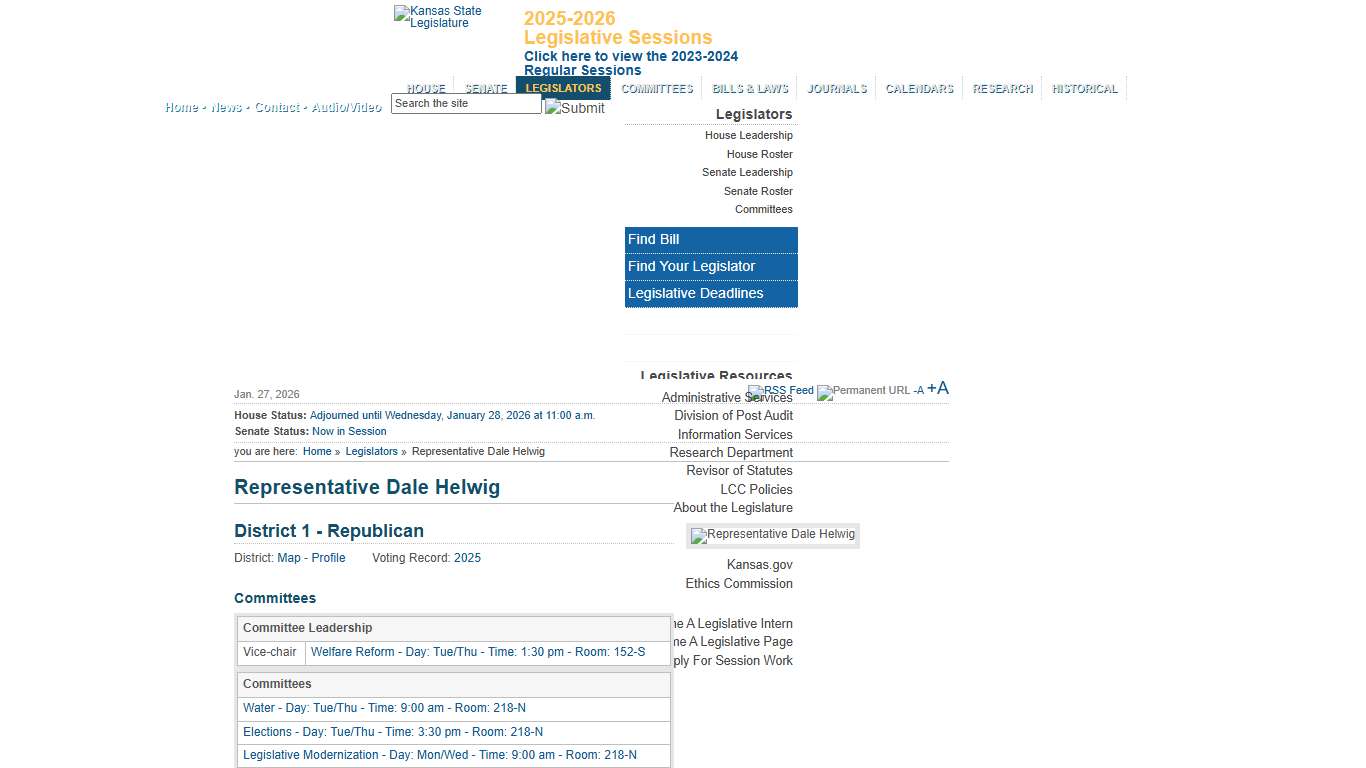
Task: Click the Find Bill button
Action: click(x=711, y=240)
